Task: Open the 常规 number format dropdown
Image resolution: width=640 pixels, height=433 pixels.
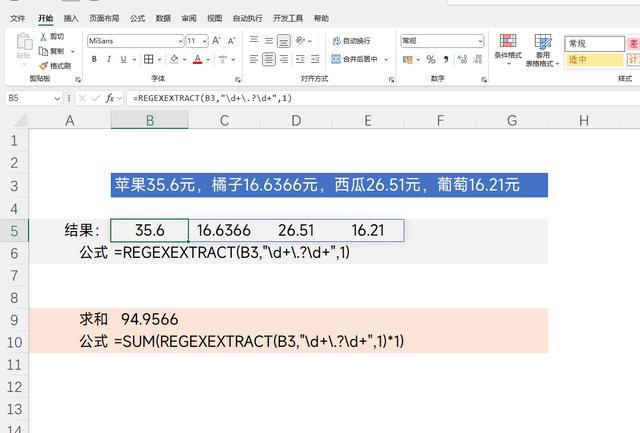Action: click(x=480, y=41)
